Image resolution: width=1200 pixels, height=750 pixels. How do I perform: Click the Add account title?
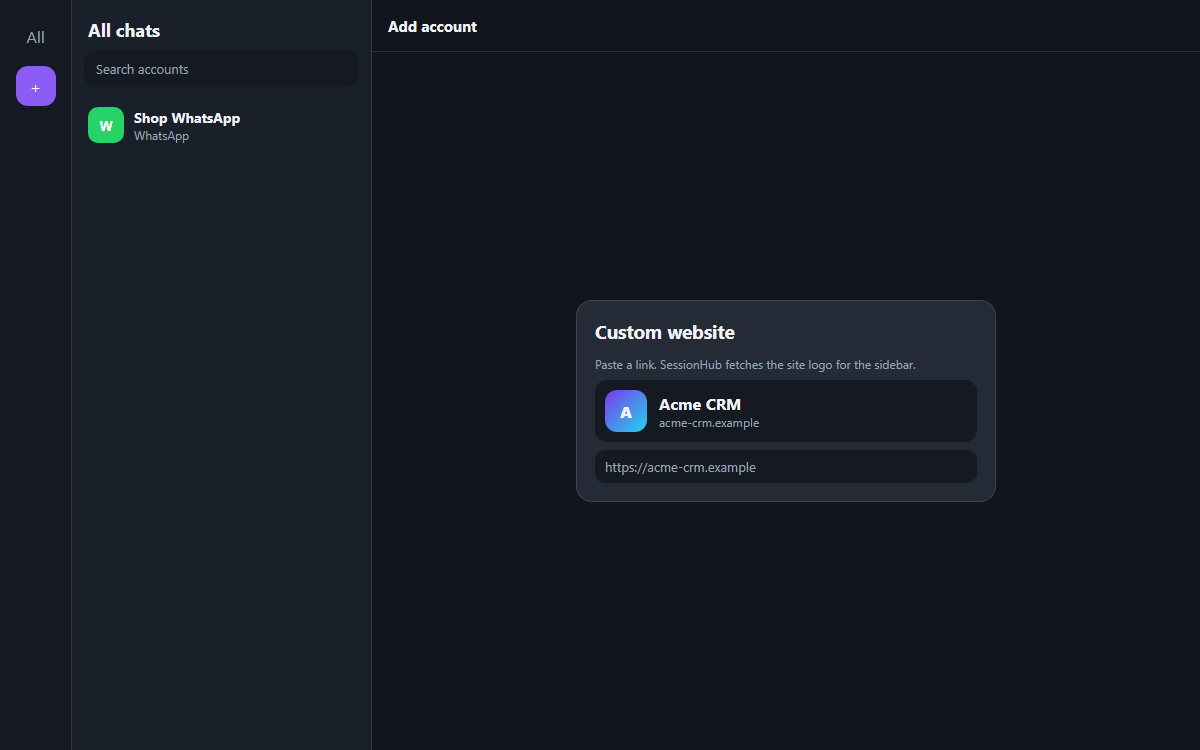432,27
